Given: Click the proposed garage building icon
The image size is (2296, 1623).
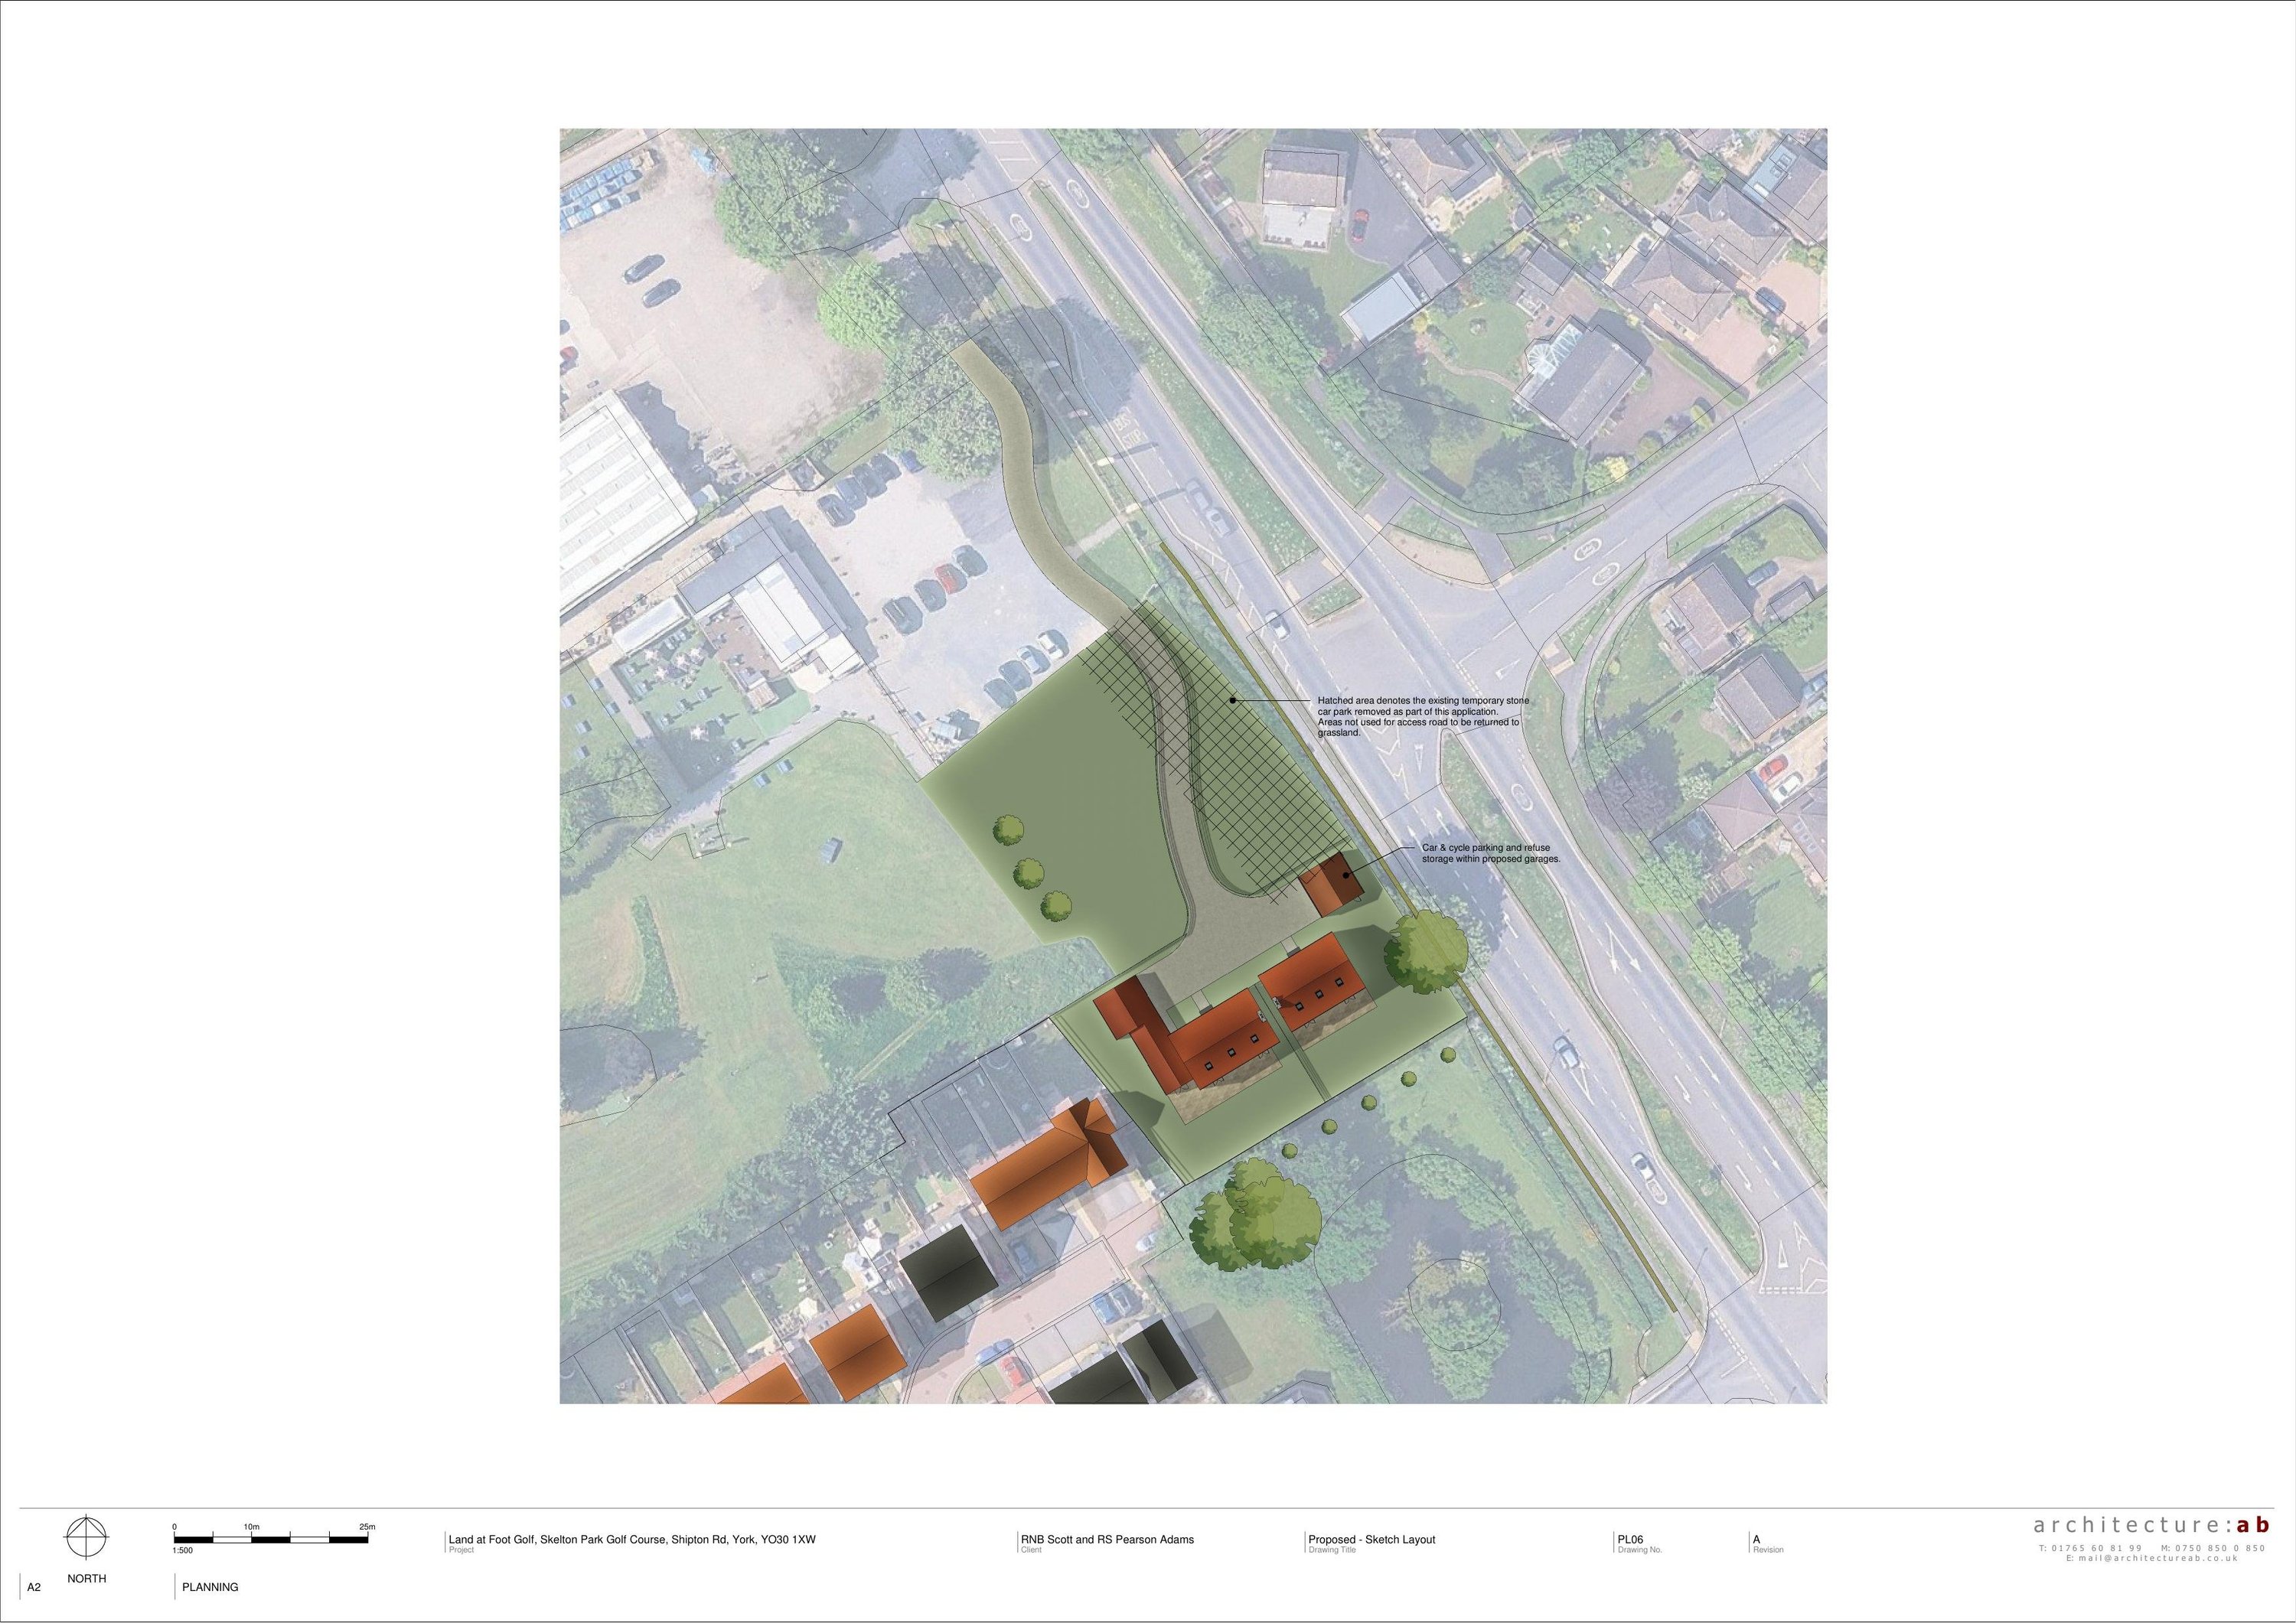Looking at the screenshot, I should click(x=1331, y=886).
